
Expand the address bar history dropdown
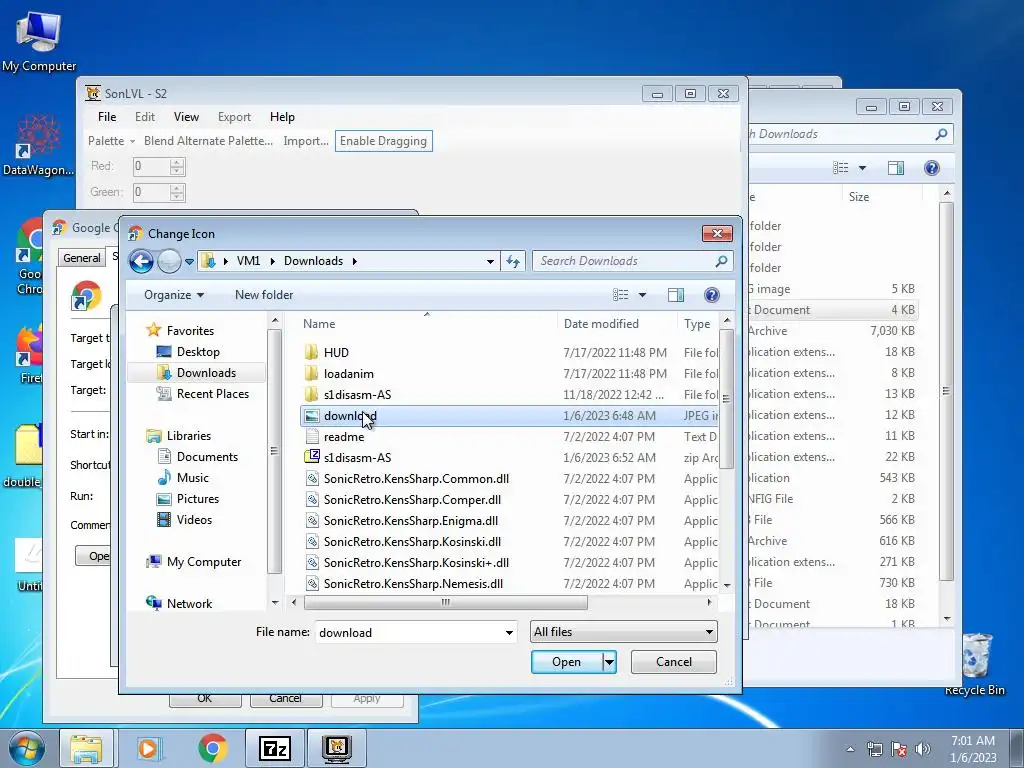(x=490, y=261)
